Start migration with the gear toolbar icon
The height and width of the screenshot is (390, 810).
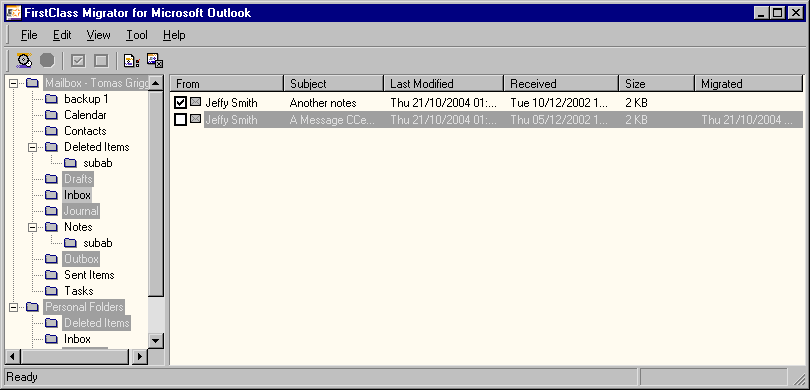pos(24,60)
